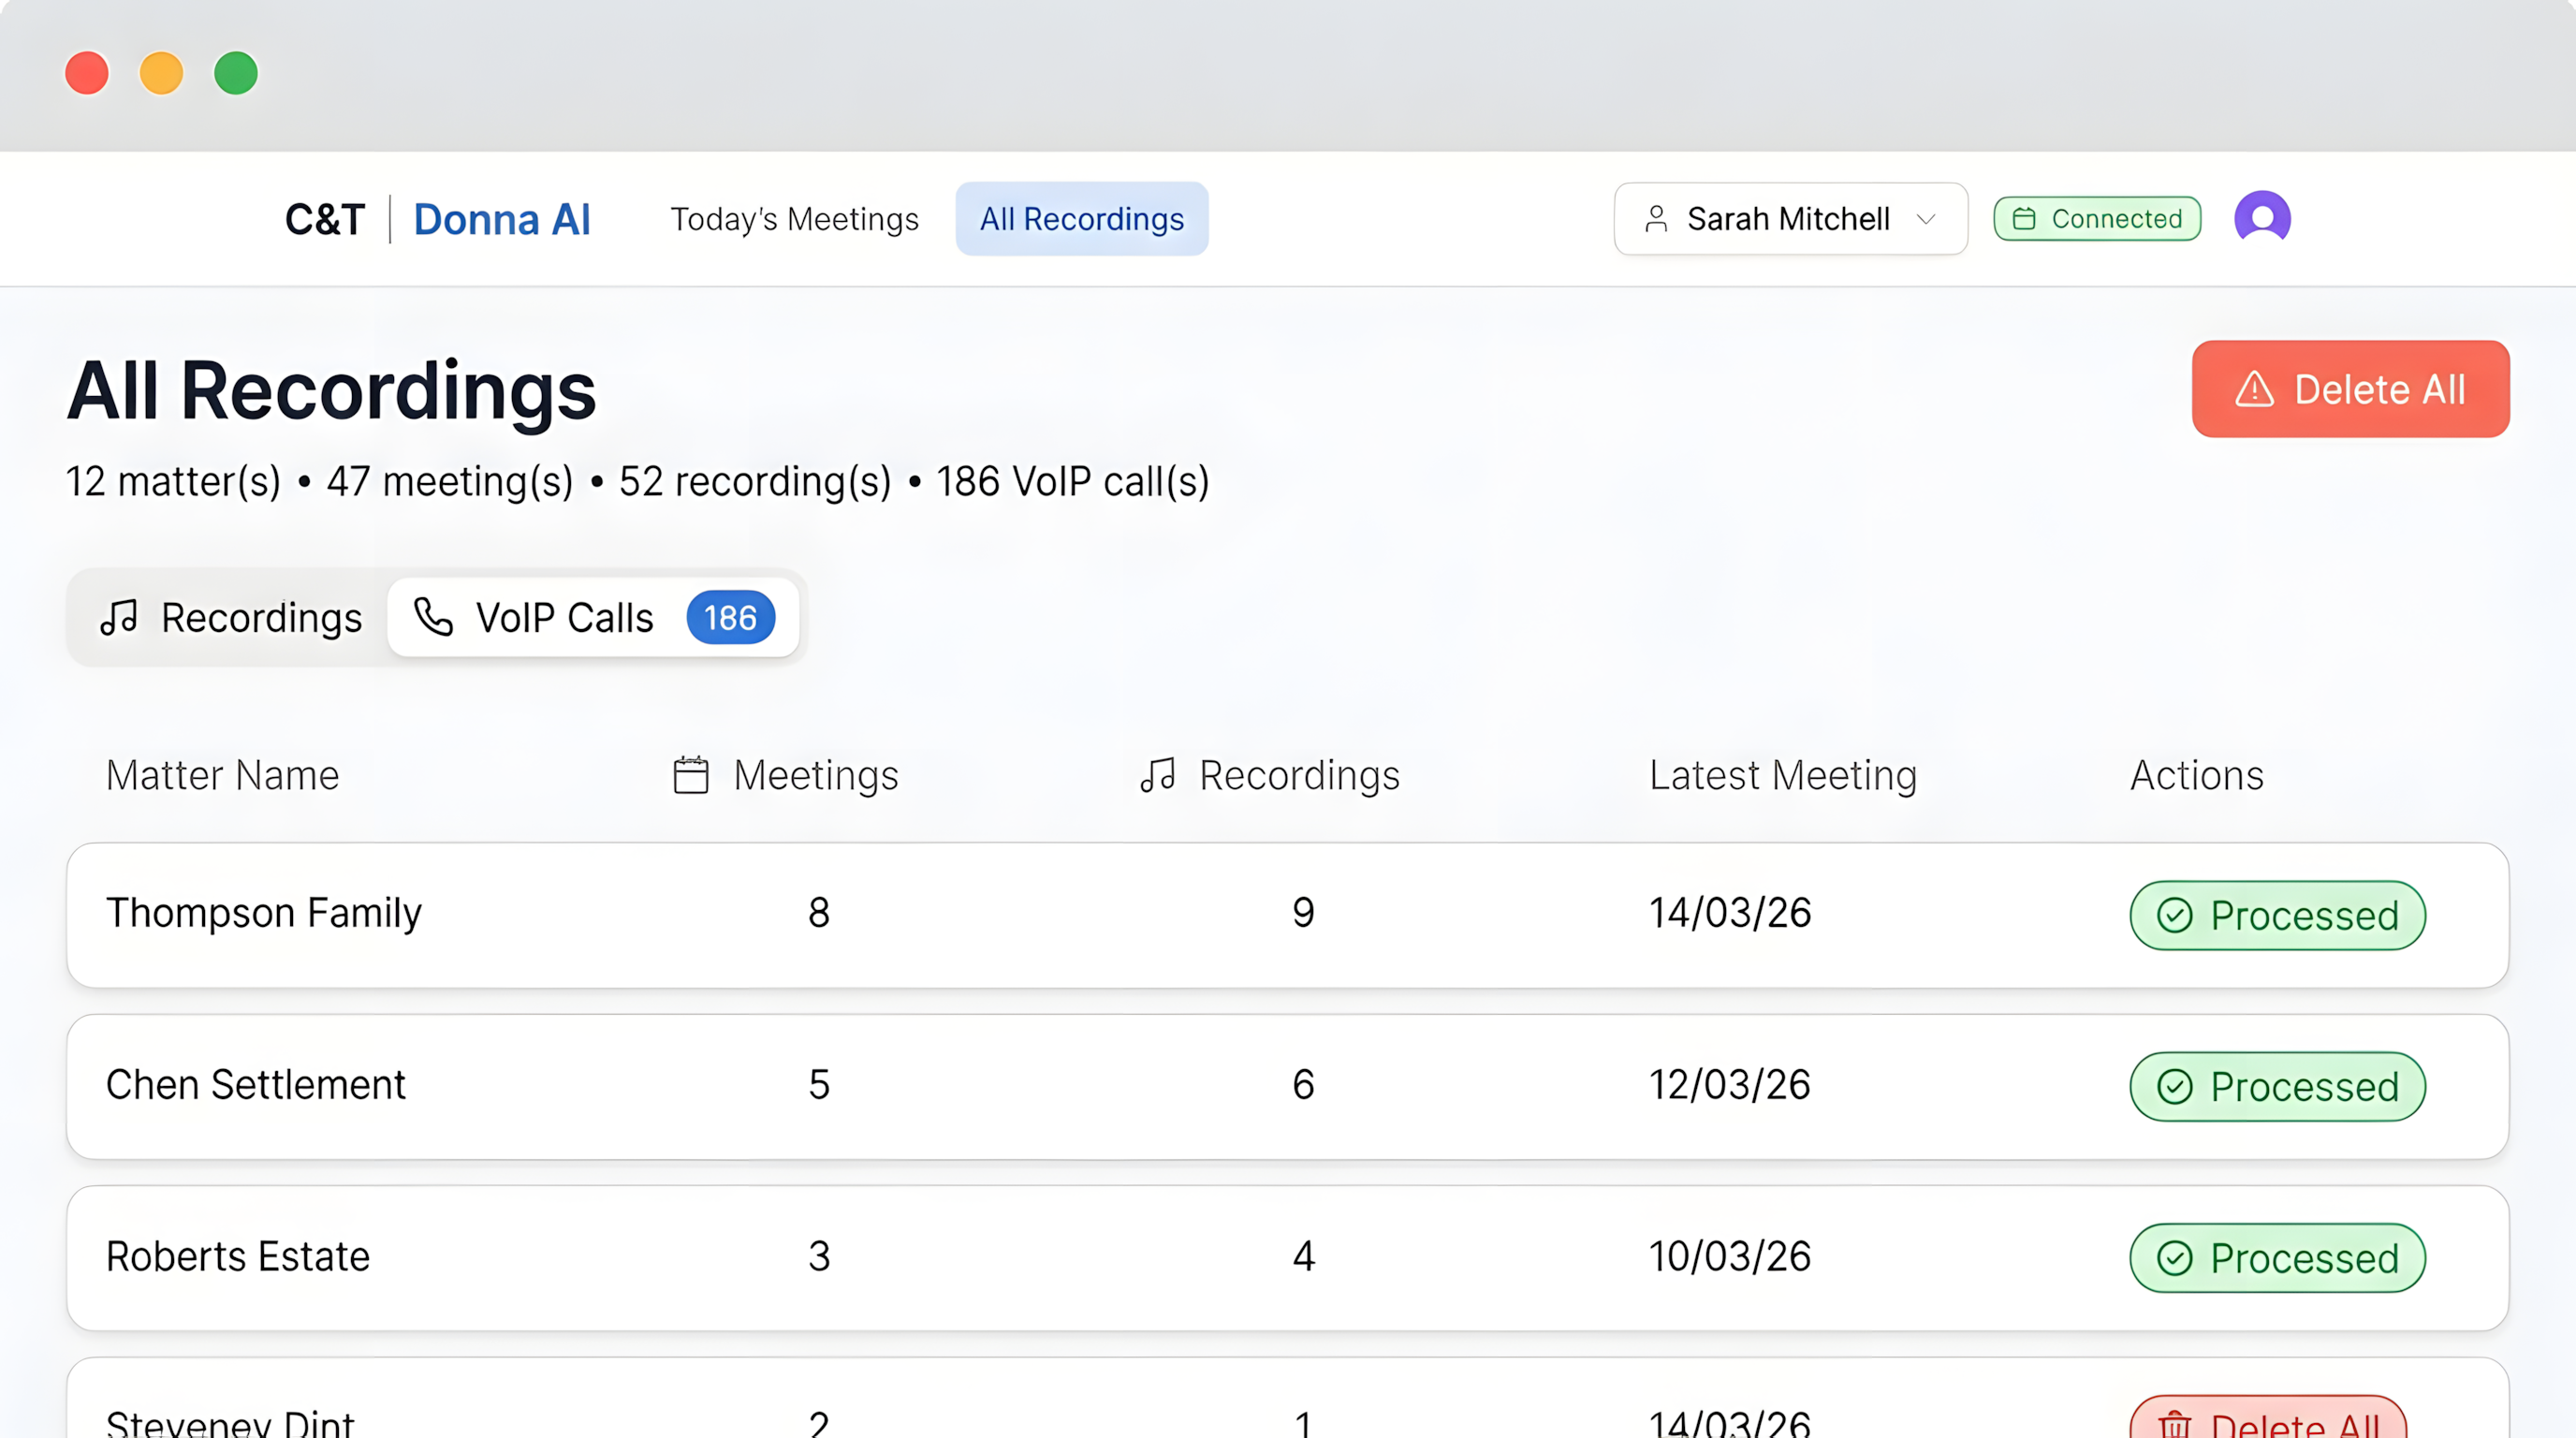Click the calendar icon in Connected badge

coord(2023,219)
